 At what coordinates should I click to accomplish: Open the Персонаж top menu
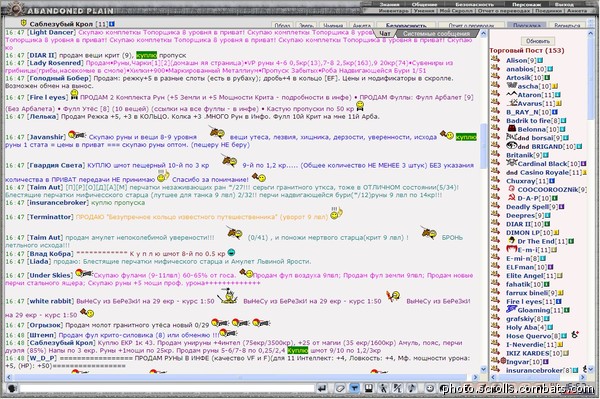click(526, 5)
